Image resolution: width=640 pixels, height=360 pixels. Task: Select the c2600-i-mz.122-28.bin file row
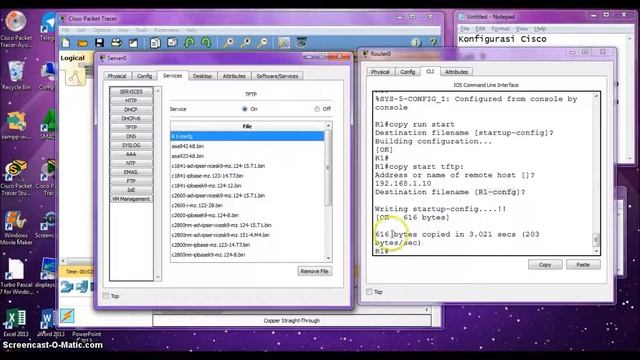tap(247, 205)
